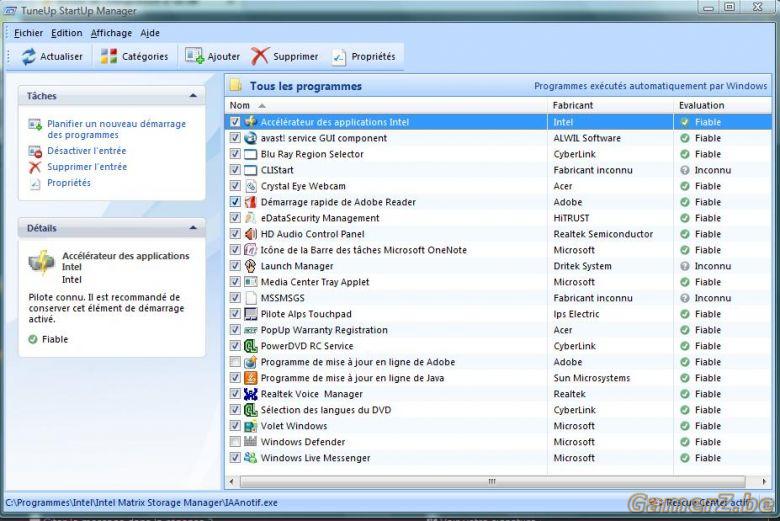Toggle the MSSMSGS checkbox

[235, 298]
